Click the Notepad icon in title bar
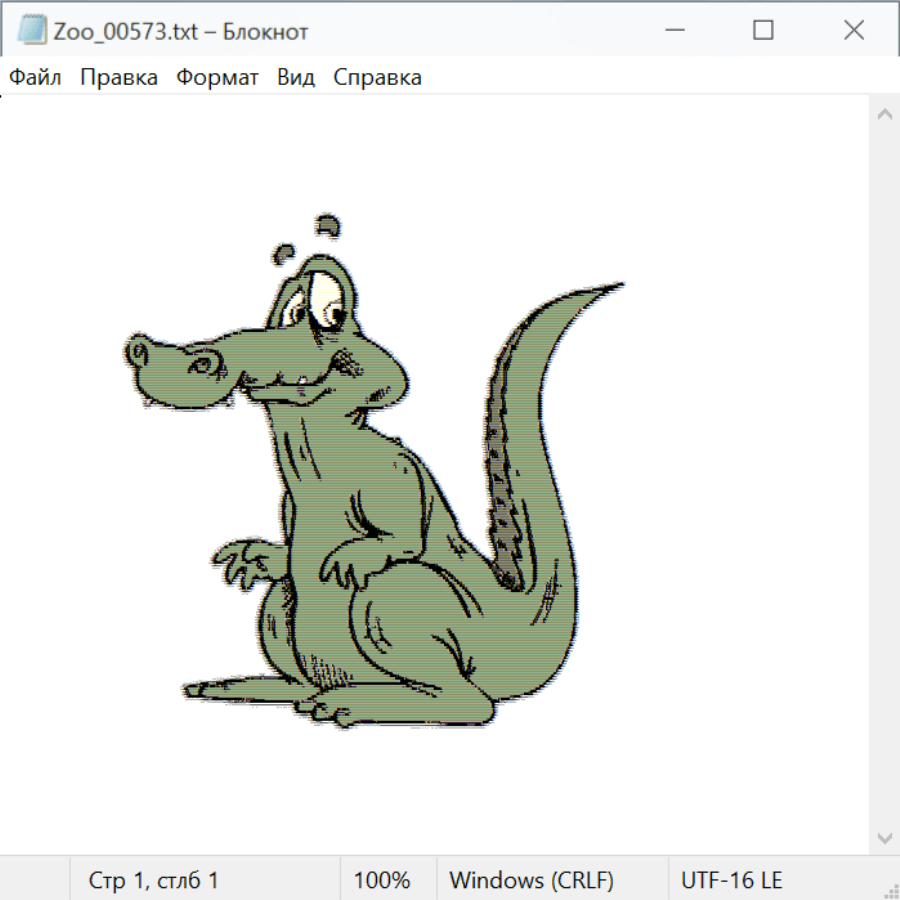Viewport: 900px width, 900px height. [32, 31]
